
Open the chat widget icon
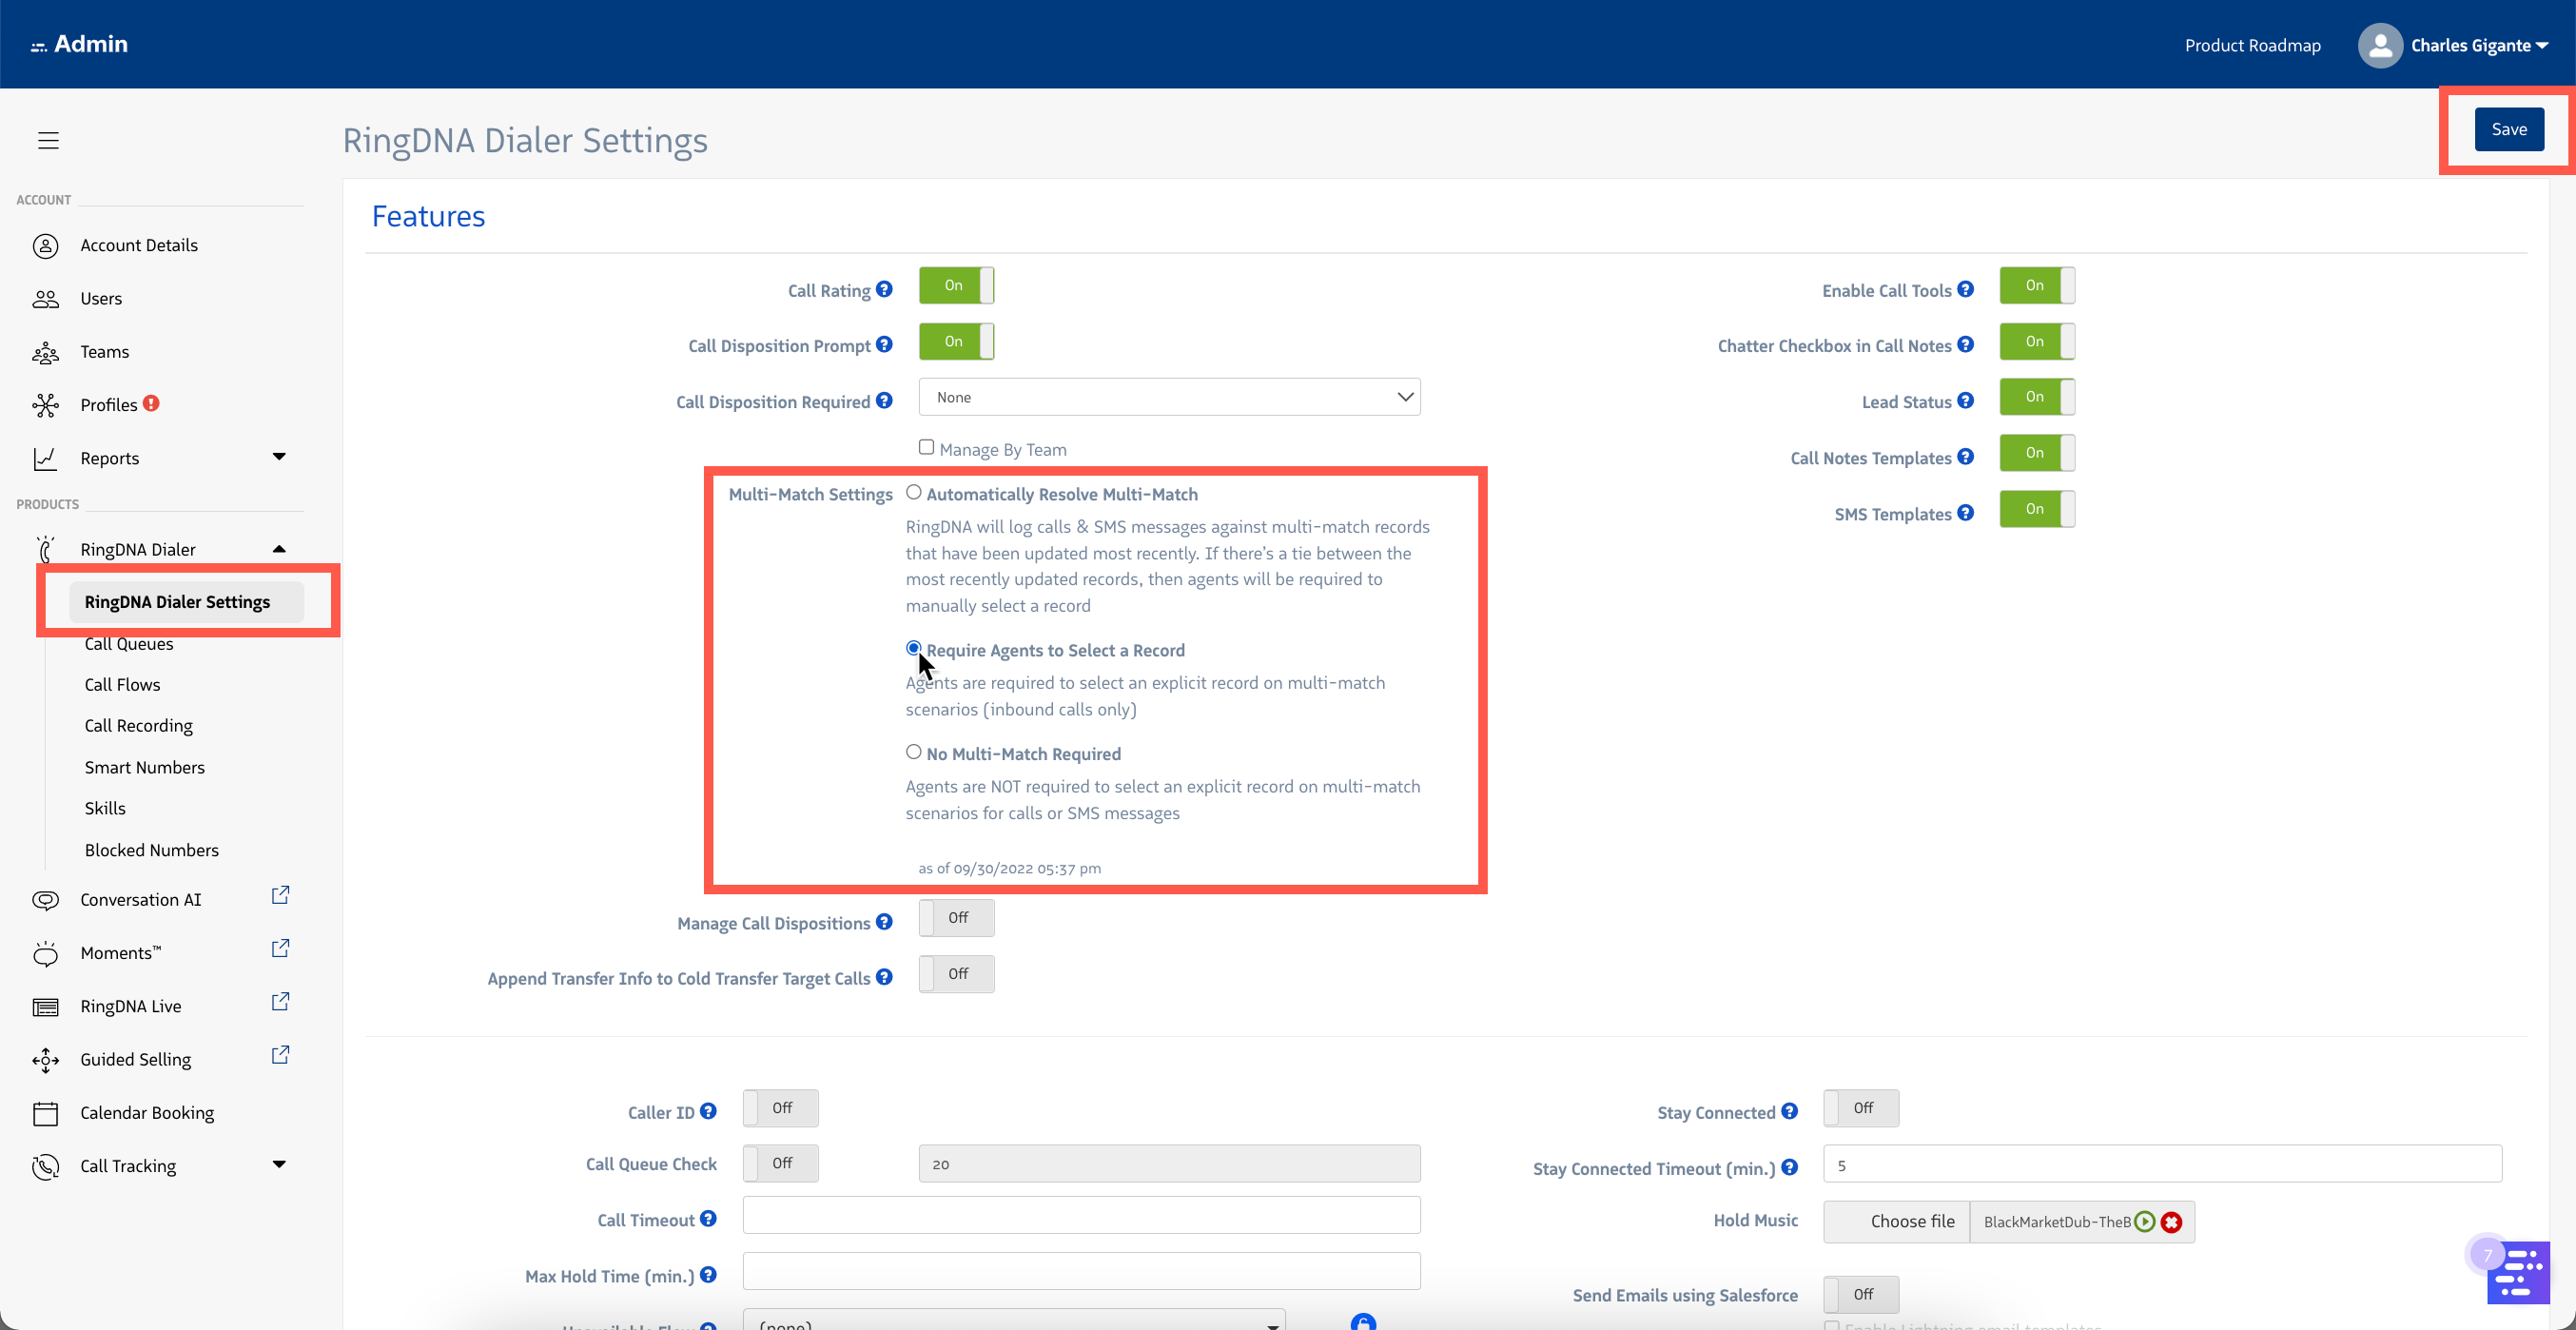(2518, 1271)
